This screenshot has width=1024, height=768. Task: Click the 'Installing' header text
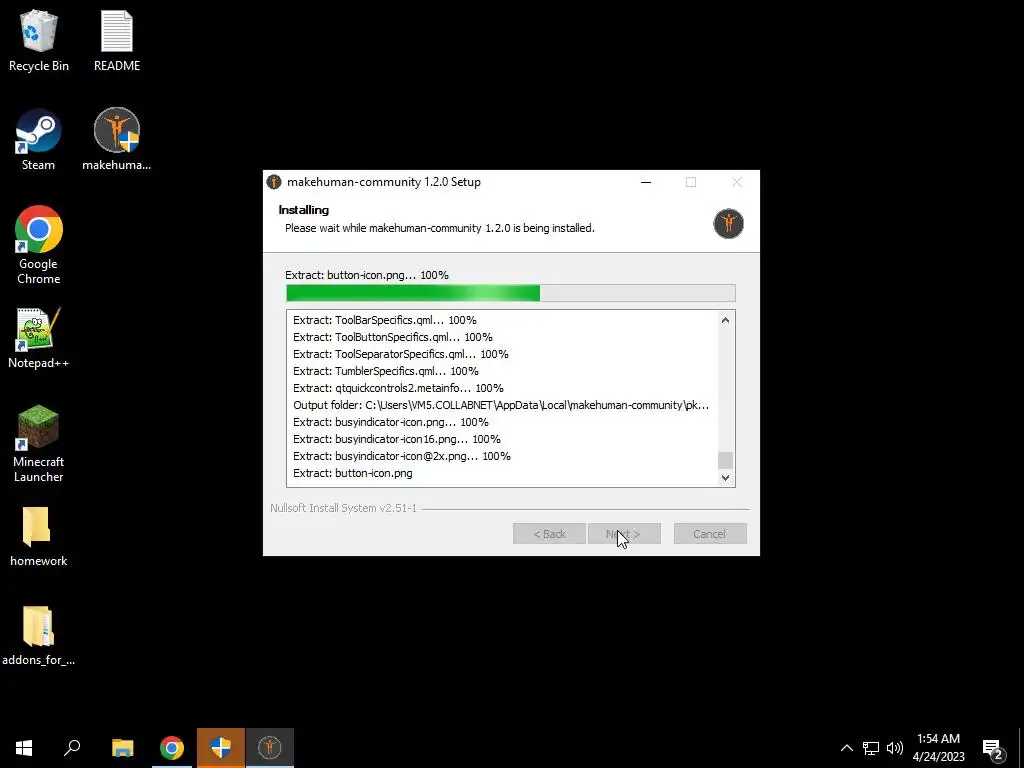pyautogui.click(x=304, y=210)
